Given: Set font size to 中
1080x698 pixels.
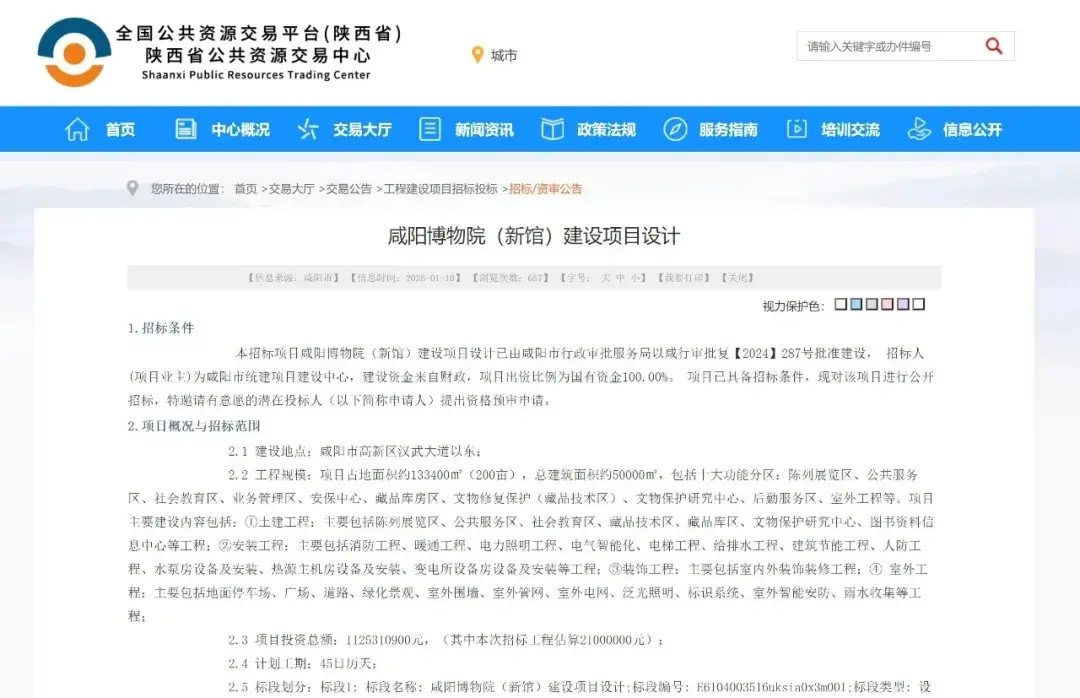Looking at the screenshot, I should 621,278.
